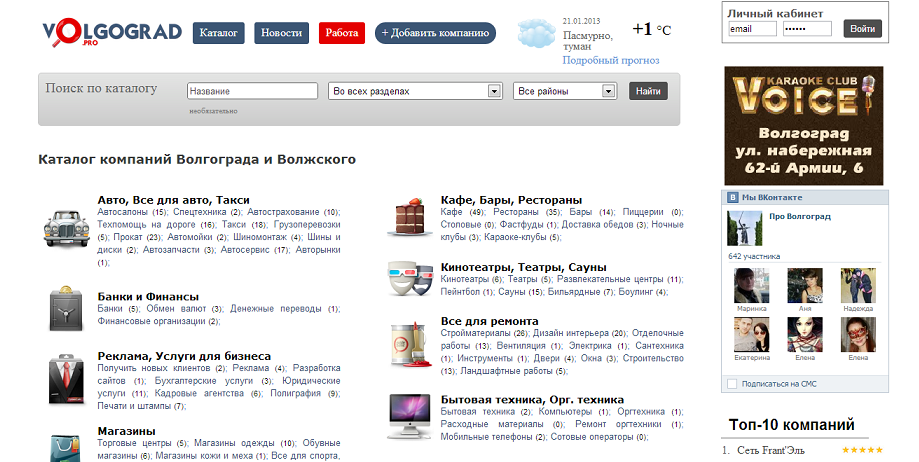The image size is (919, 462).
Task: Open Кинотеатры, Театры, Сауны heading
Action: click(x=523, y=267)
